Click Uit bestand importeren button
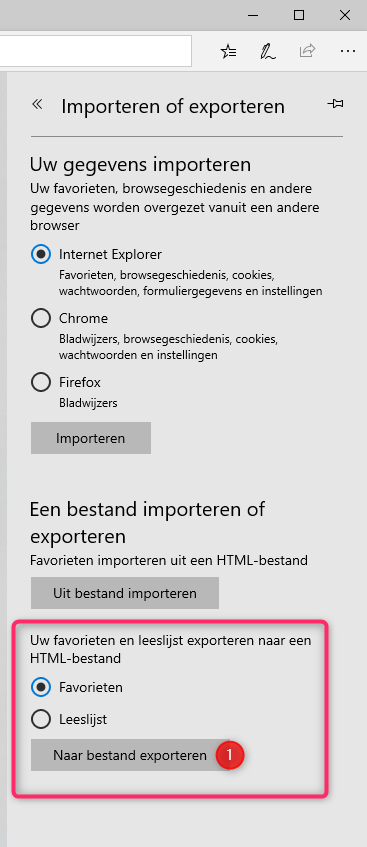Image resolution: width=367 pixels, height=847 pixels. [125, 593]
